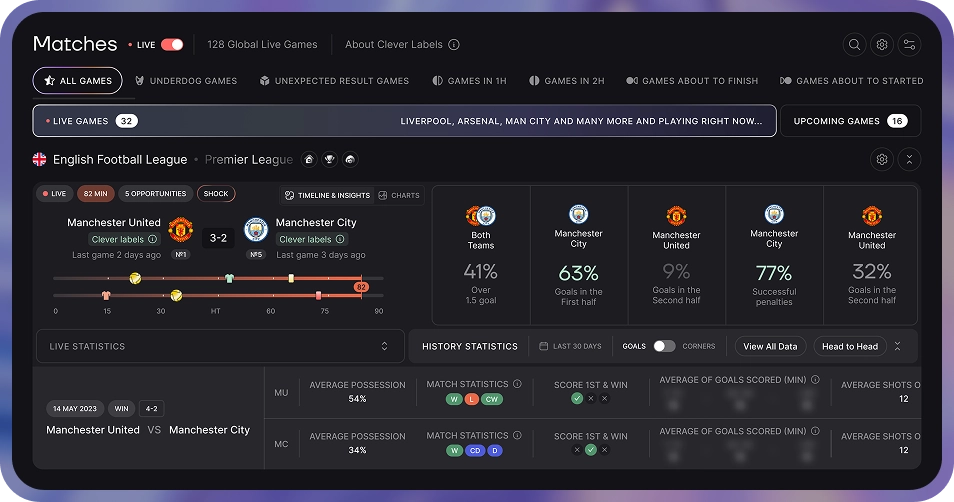Select the All Games tab
954x502 pixels.
pos(77,81)
